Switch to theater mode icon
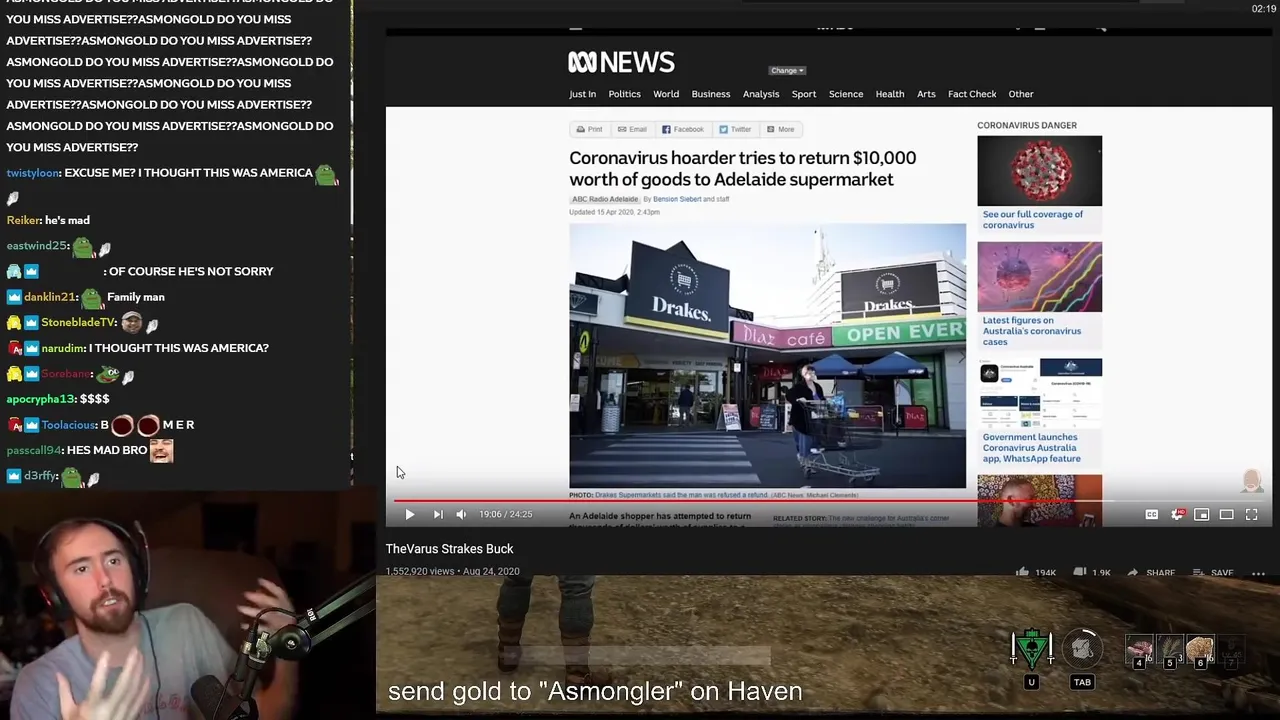Screen dimensions: 1280x720 [1227, 514]
